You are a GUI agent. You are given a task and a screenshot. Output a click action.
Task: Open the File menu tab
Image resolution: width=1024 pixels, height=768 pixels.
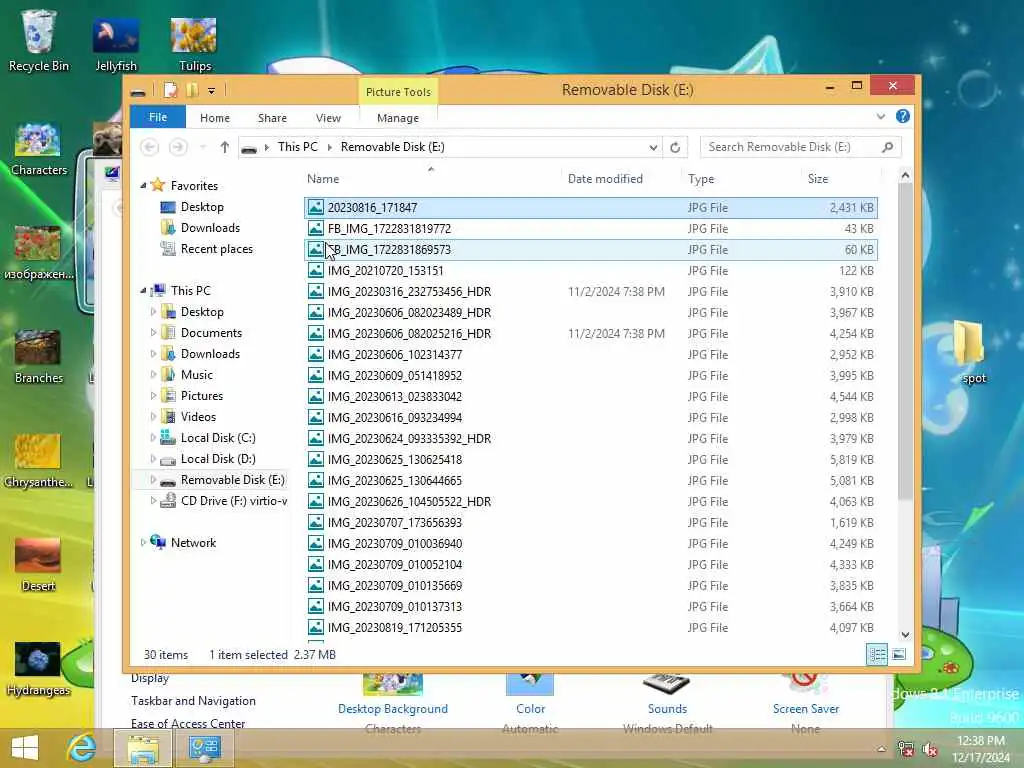157,117
